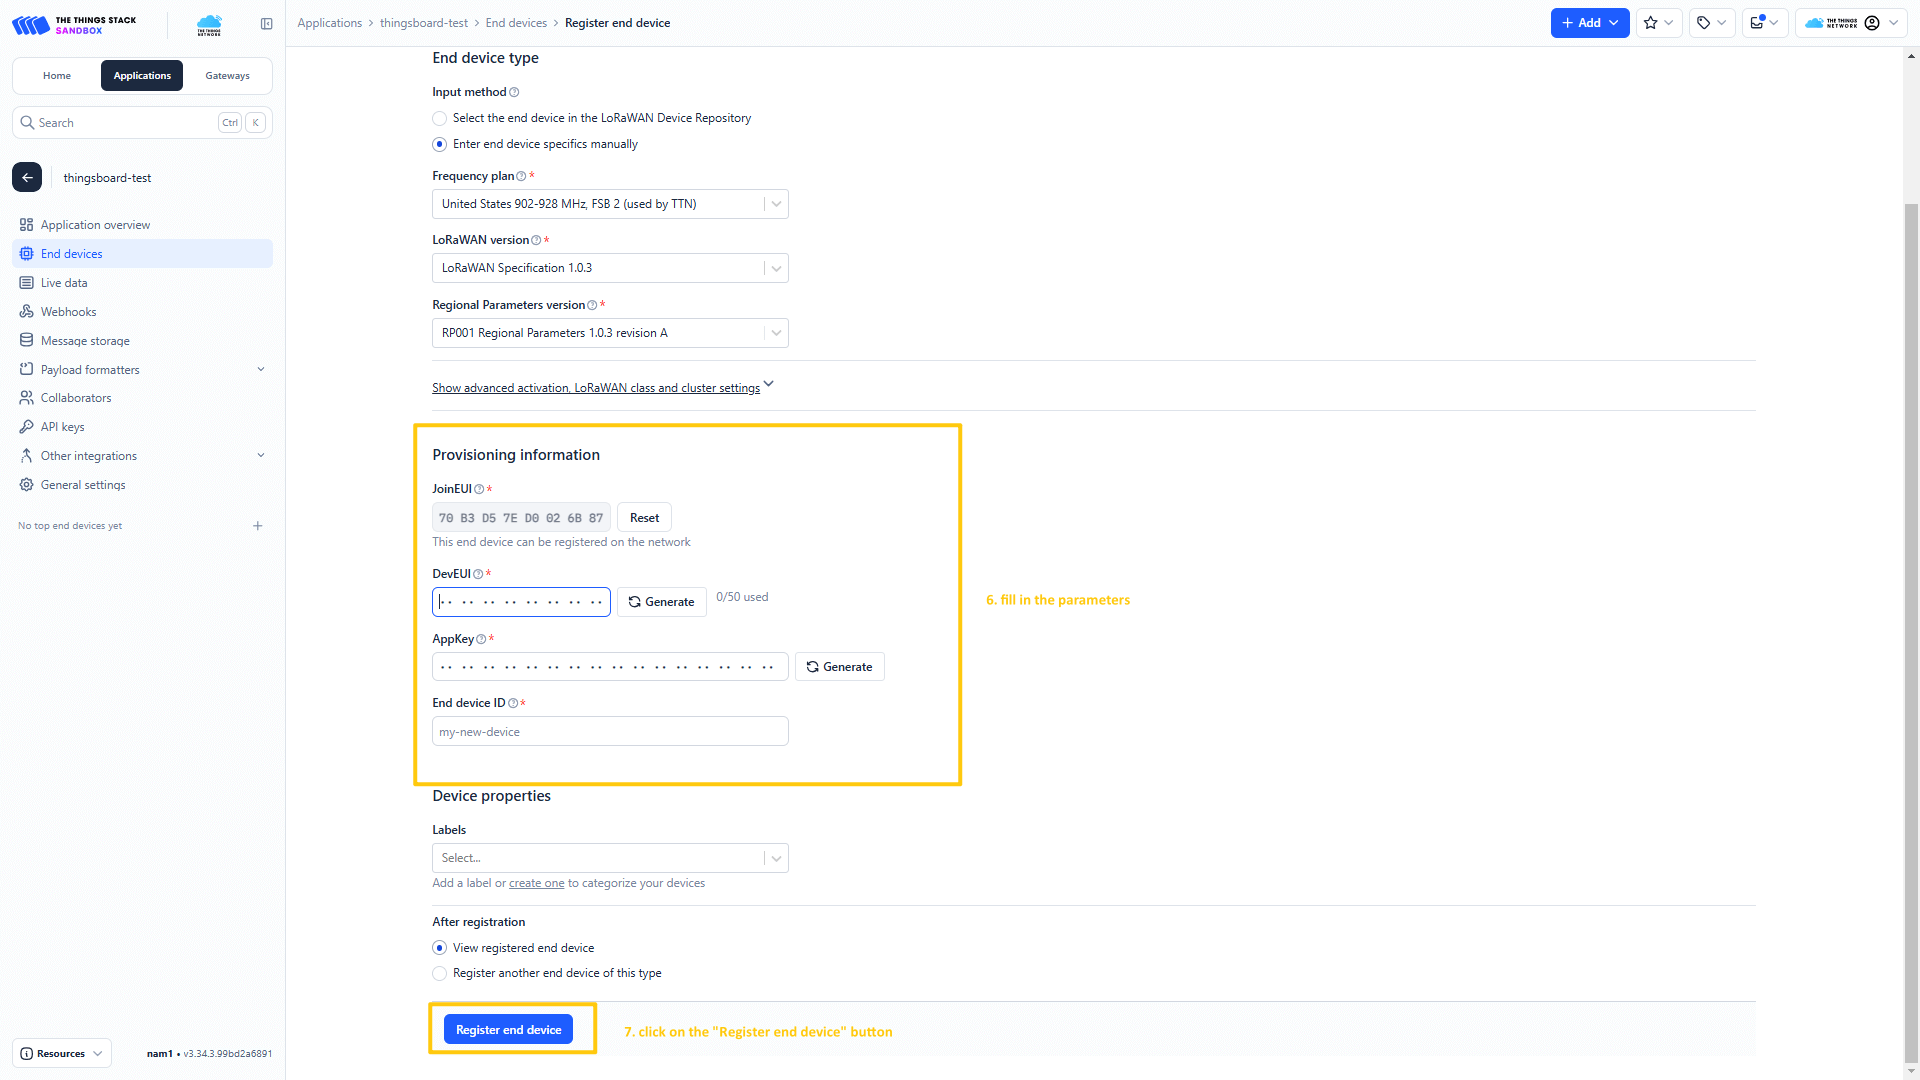Screen dimensions: 1920x1080
Task: Open the LoRaWAN version dropdown
Action: tap(610, 268)
